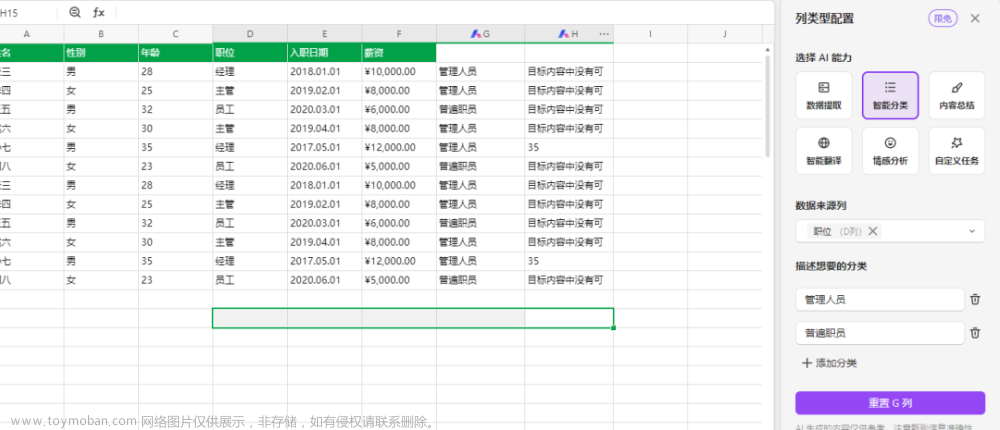Click the 限免 badge
Screen dimensions: 1000x430
(x=943, y=19)
